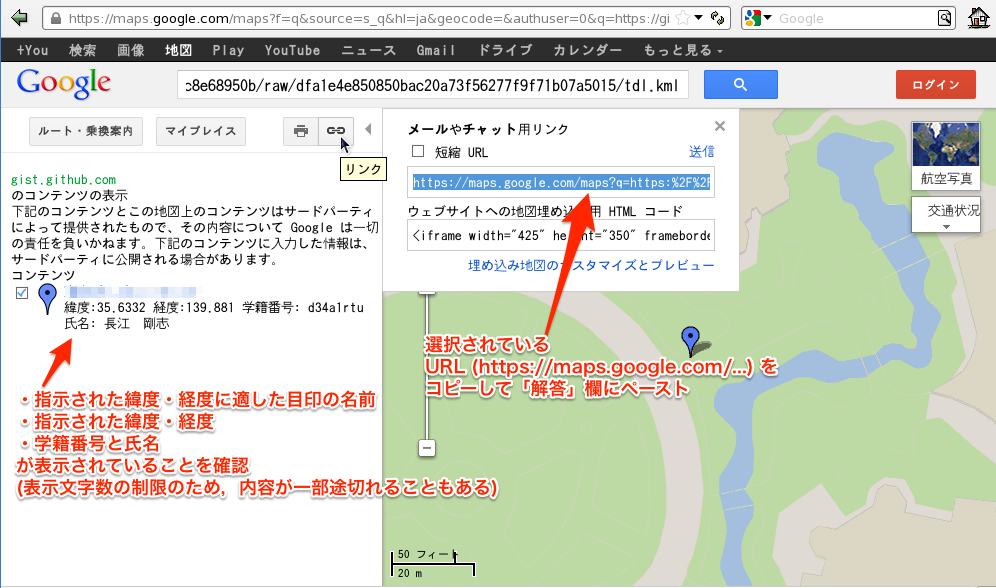Open the bookmark star dropdown arrow
Viewport: 996px width, 588px height.
tap(699, 18)
